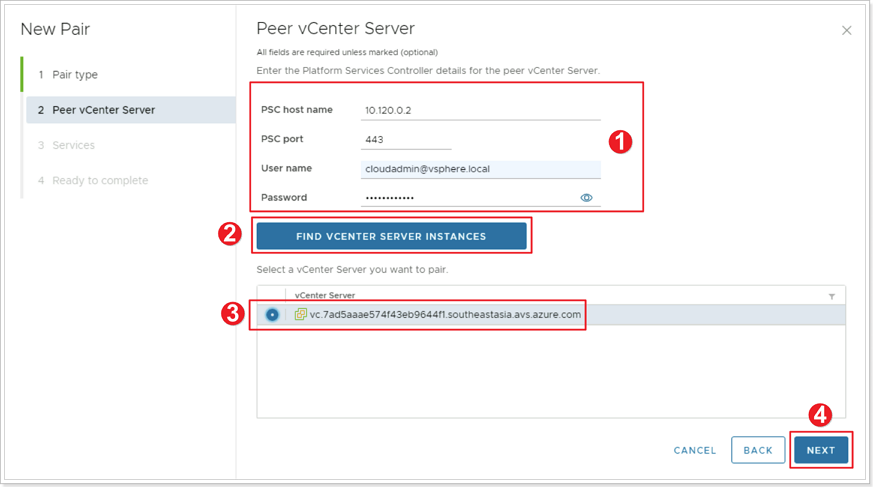Viewport: 873px width, 487px height.
Task: Click the PSC host name label
Action: coord(297,110)
